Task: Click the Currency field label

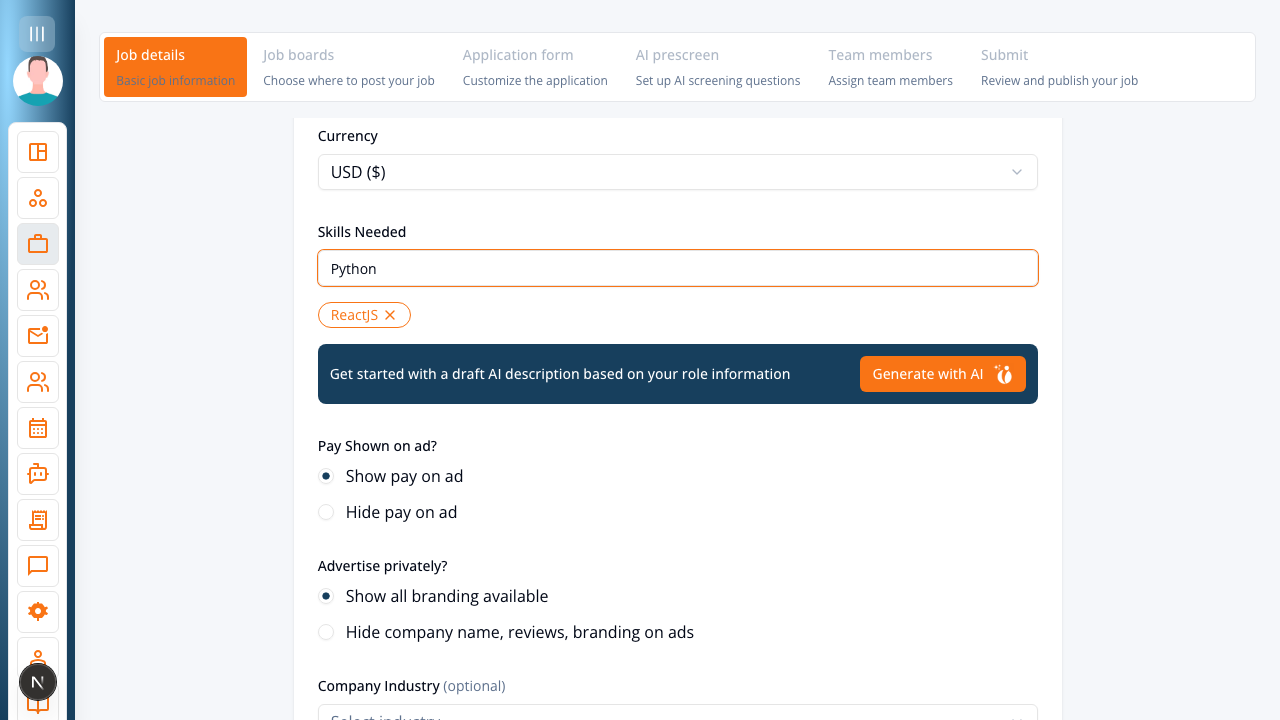Action: pyautogui.click(x=348, y=136)
